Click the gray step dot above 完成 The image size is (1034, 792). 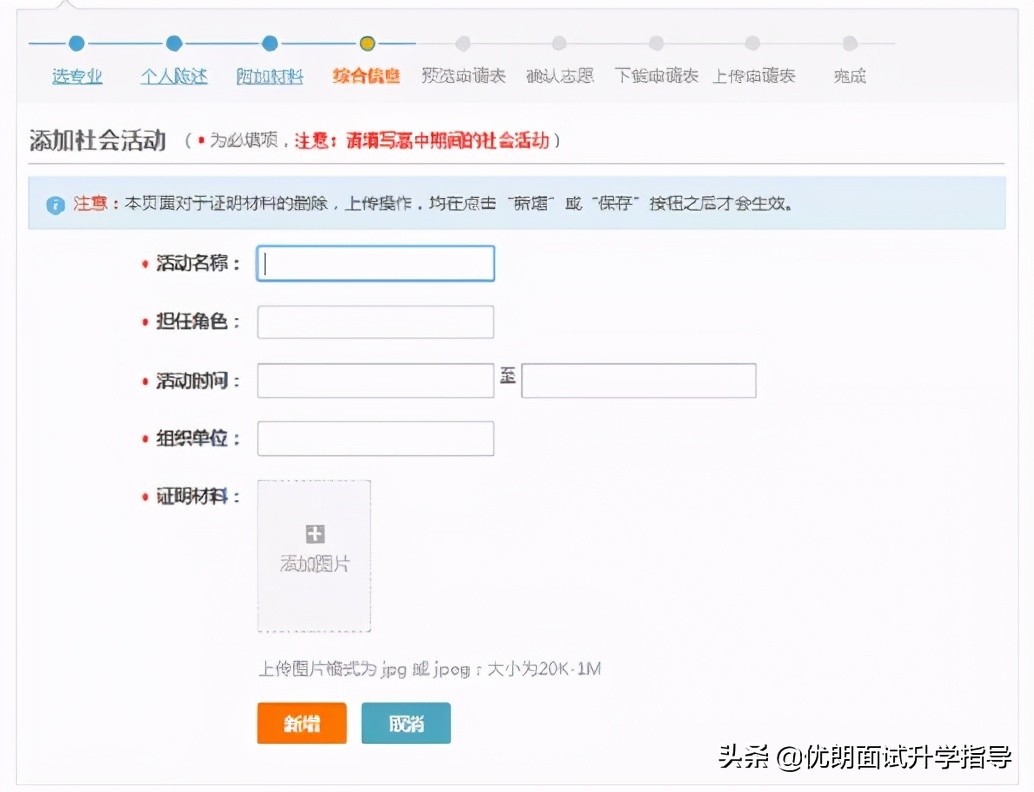(850, 44)
